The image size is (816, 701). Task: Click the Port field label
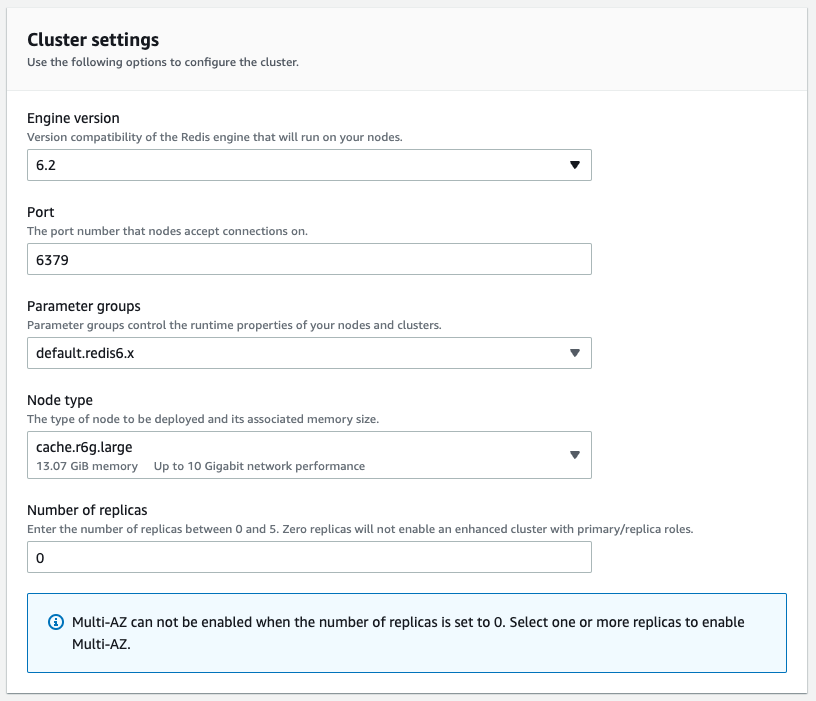(x=41, y=212)
